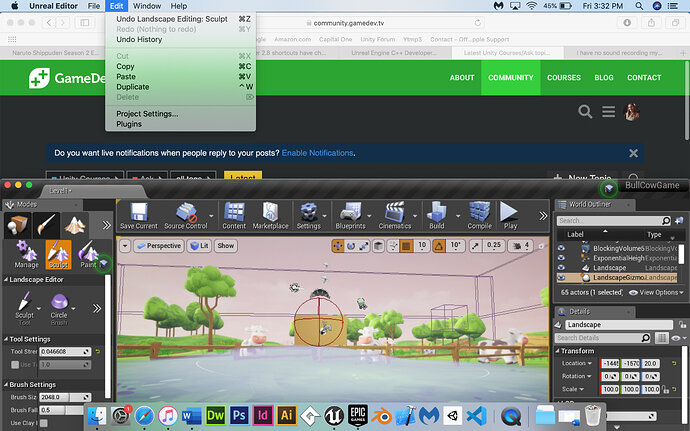Click the GameDev site search magnifier
690x431 pixels.
(x=585, y=111)
